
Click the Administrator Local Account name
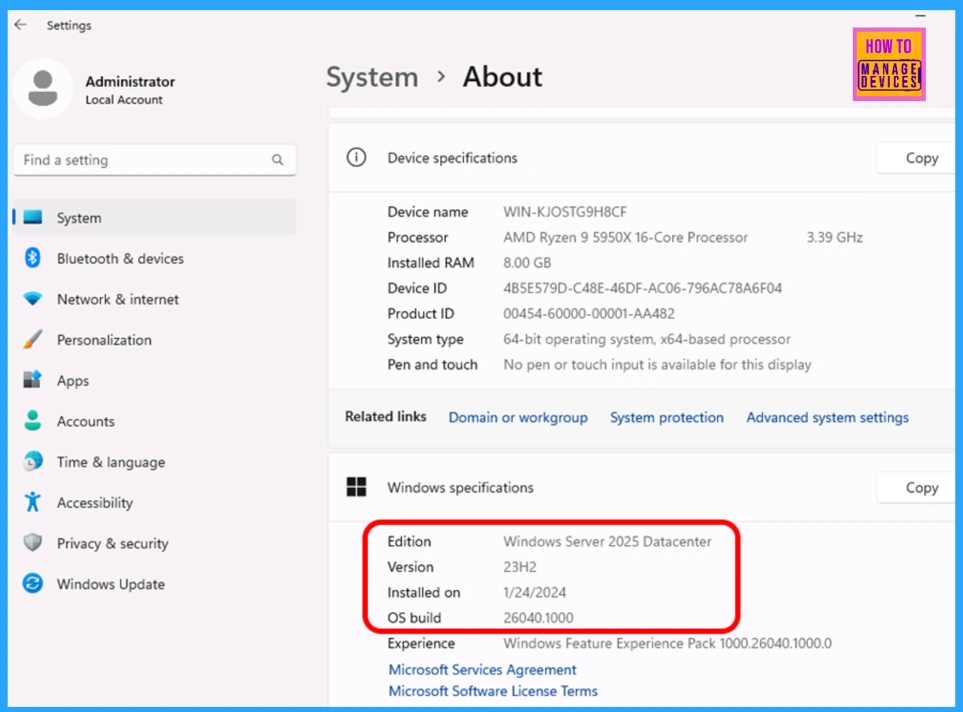(130, 90)
